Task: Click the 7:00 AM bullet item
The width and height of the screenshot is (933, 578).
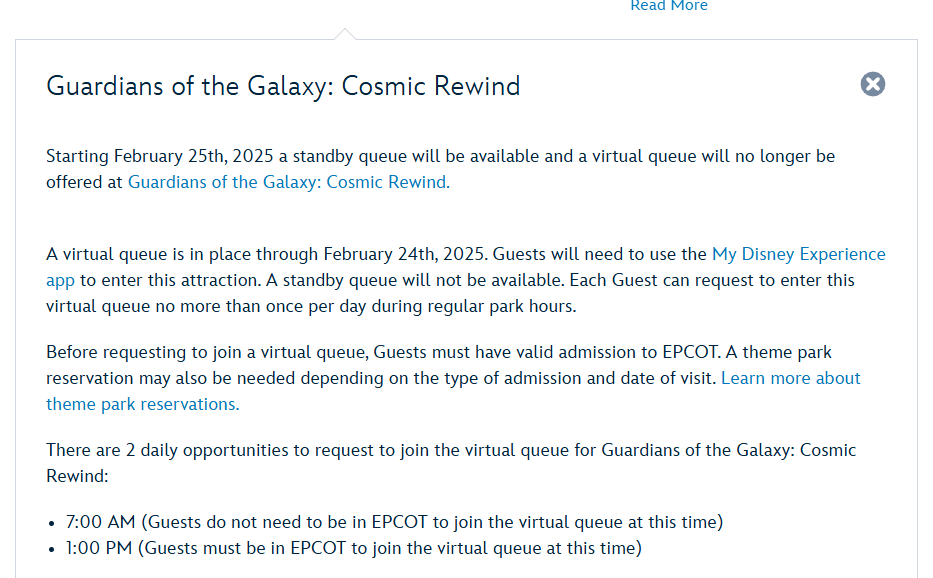Action: coord(394,522)
